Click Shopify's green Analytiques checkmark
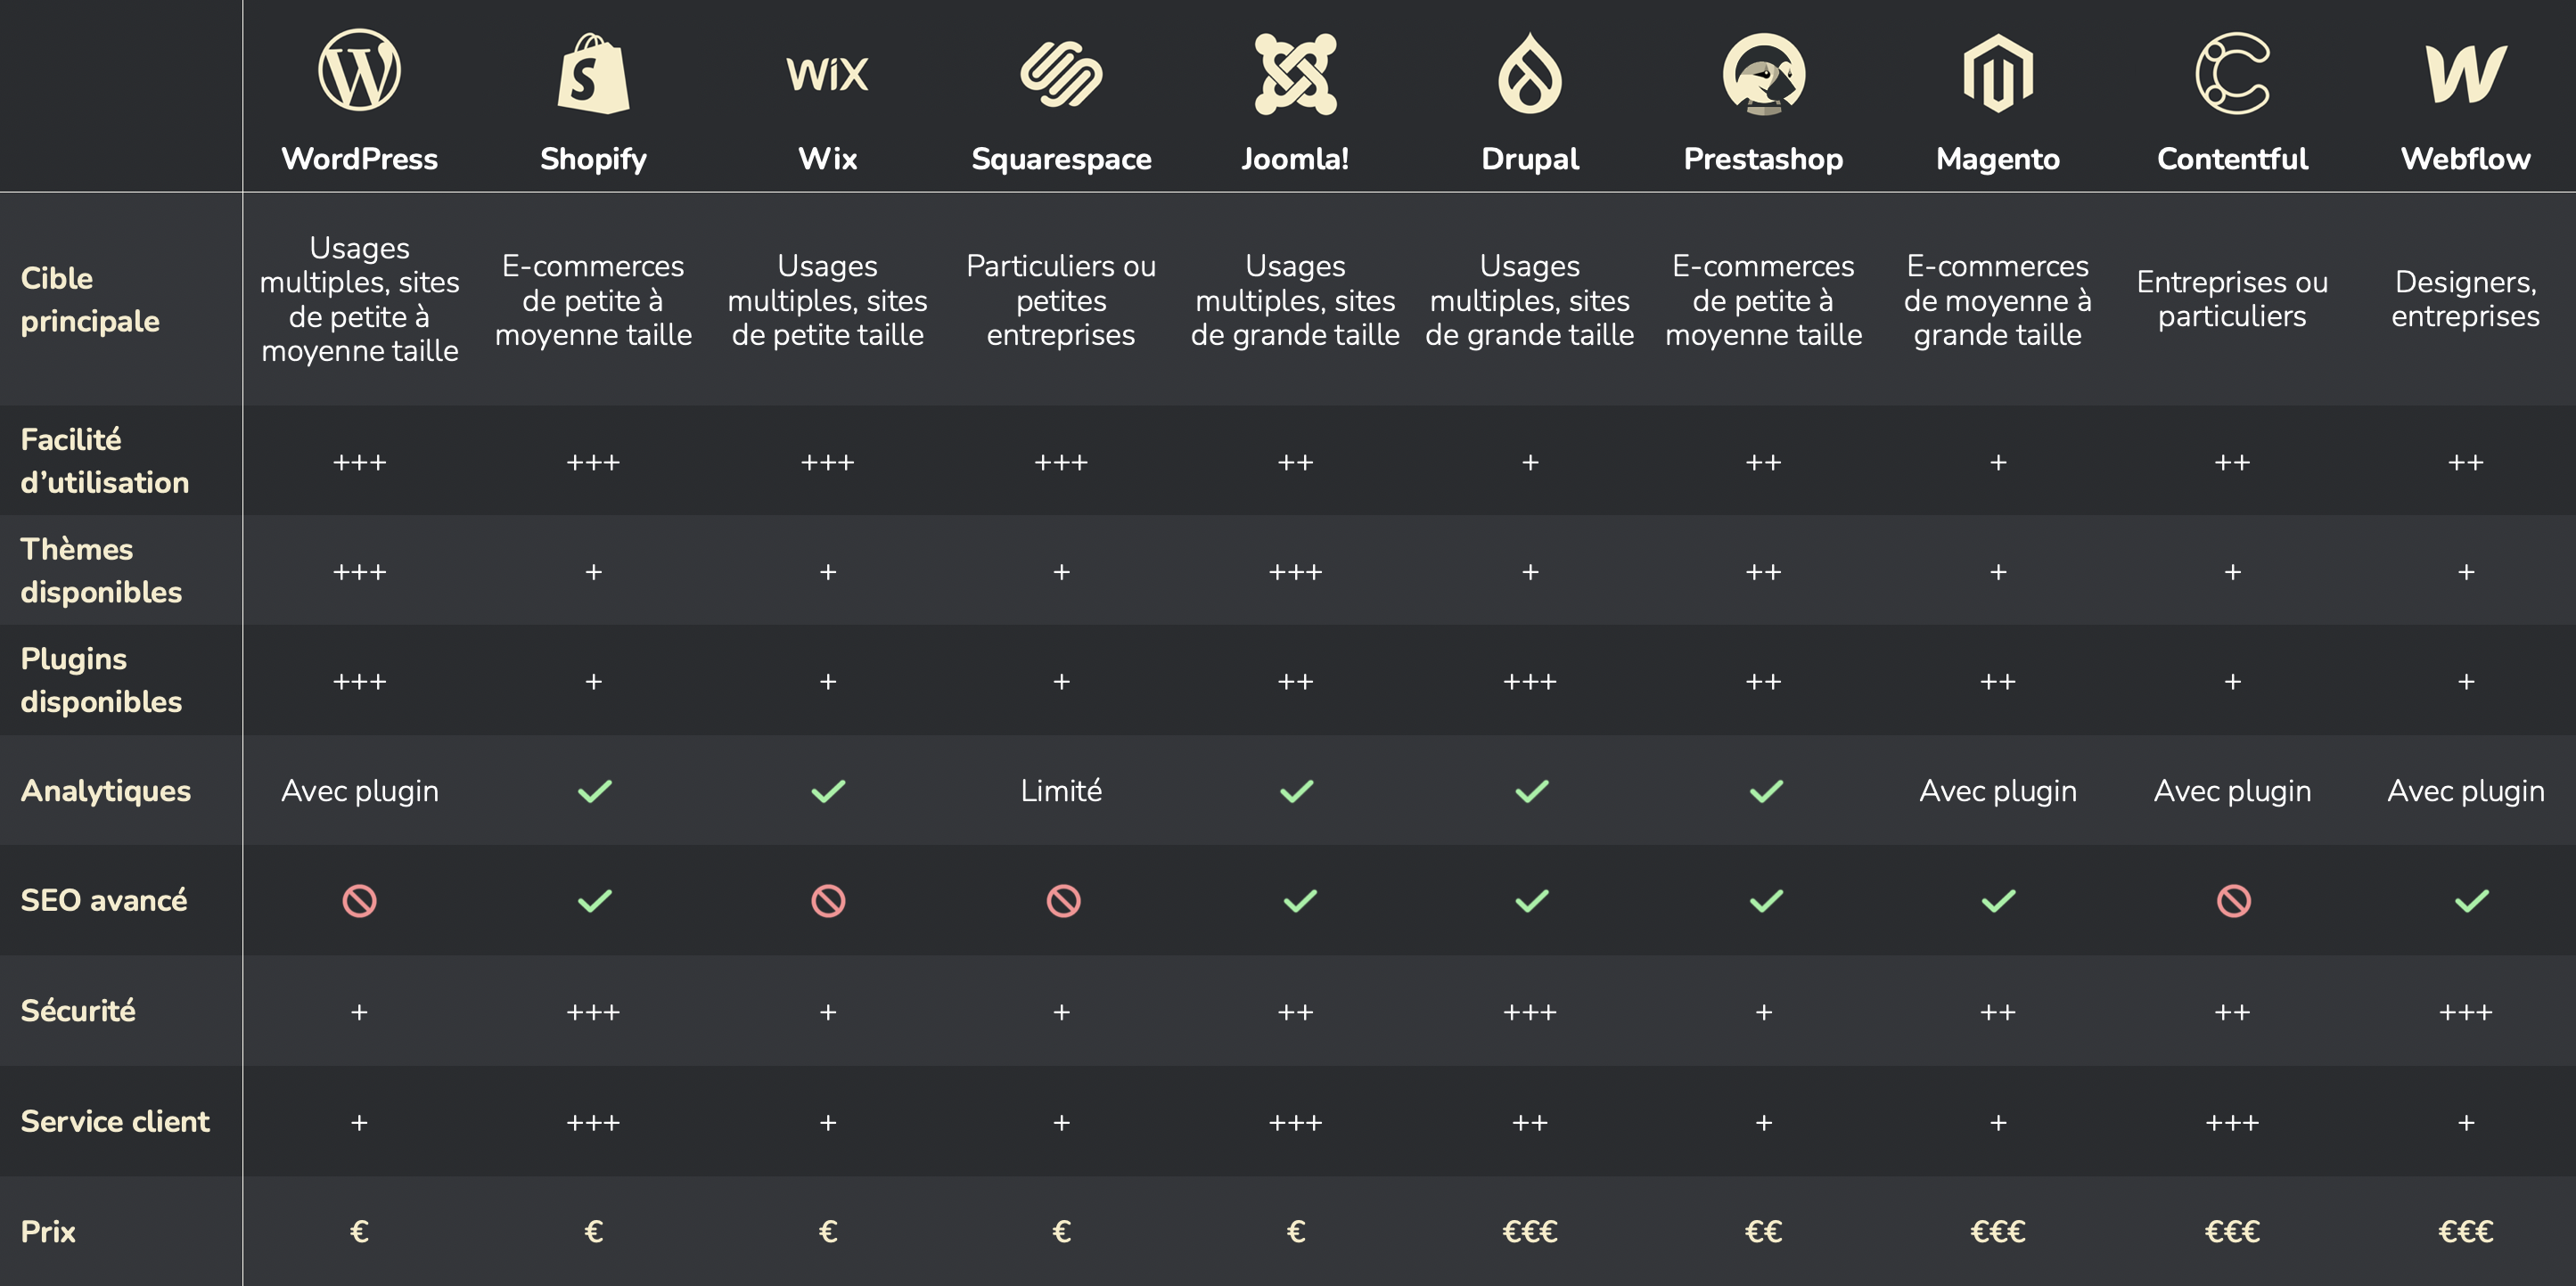This screenshot has width=2576, height=1286. [594, 791]
